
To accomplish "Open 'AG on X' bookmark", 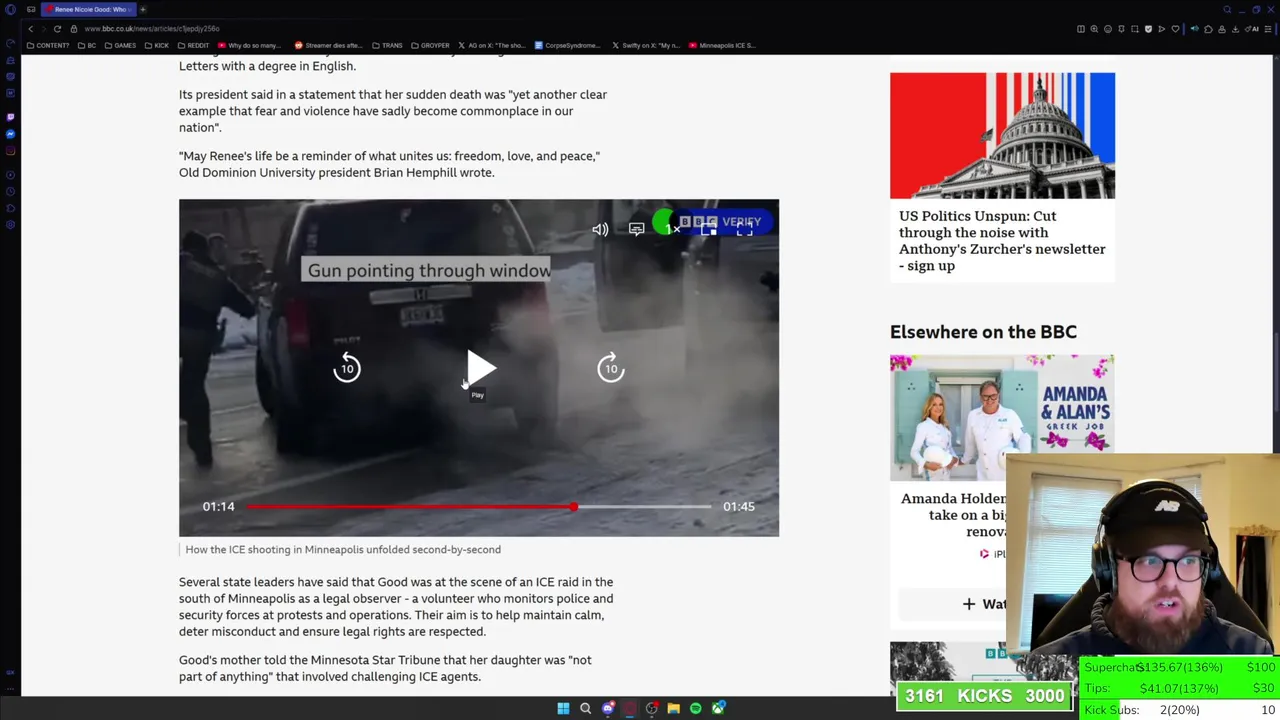I will point(491,46).
